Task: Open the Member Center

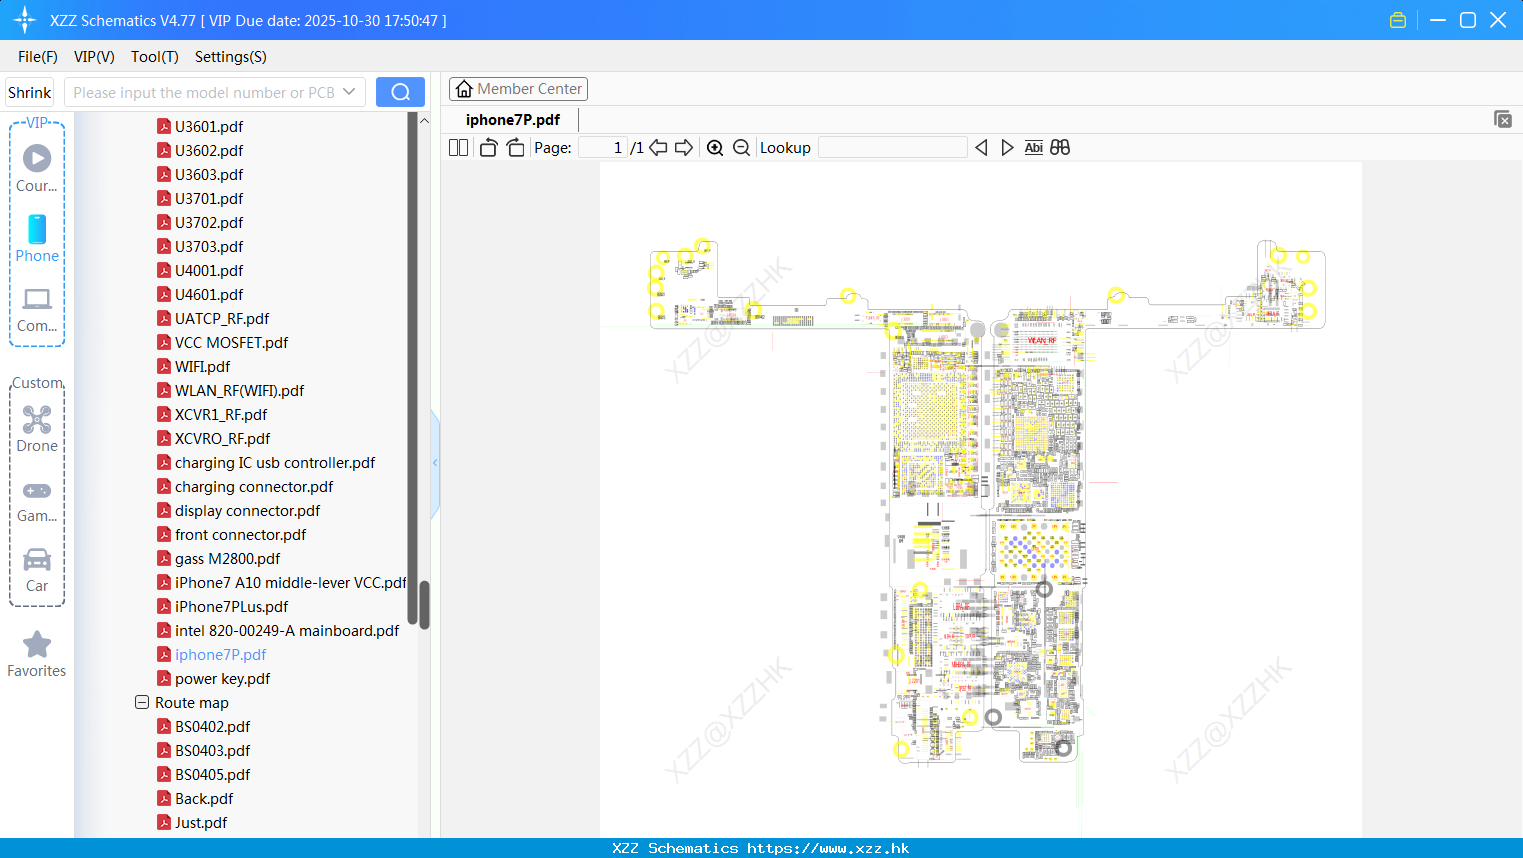Action: pos(518,89)
